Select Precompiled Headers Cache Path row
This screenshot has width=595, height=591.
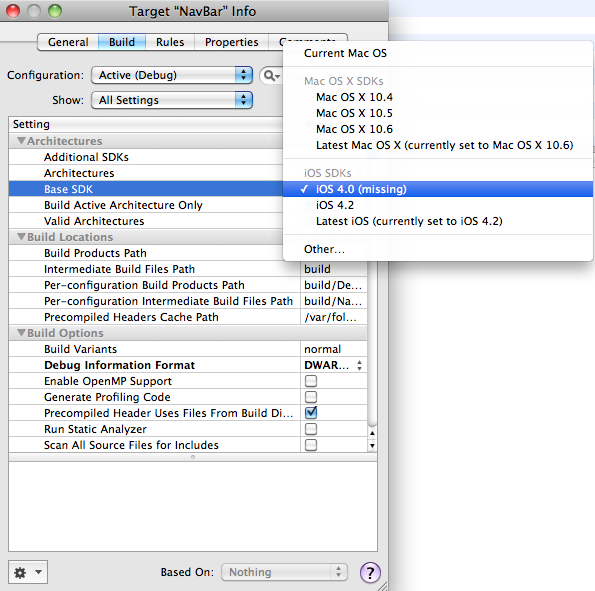(188, 317)
